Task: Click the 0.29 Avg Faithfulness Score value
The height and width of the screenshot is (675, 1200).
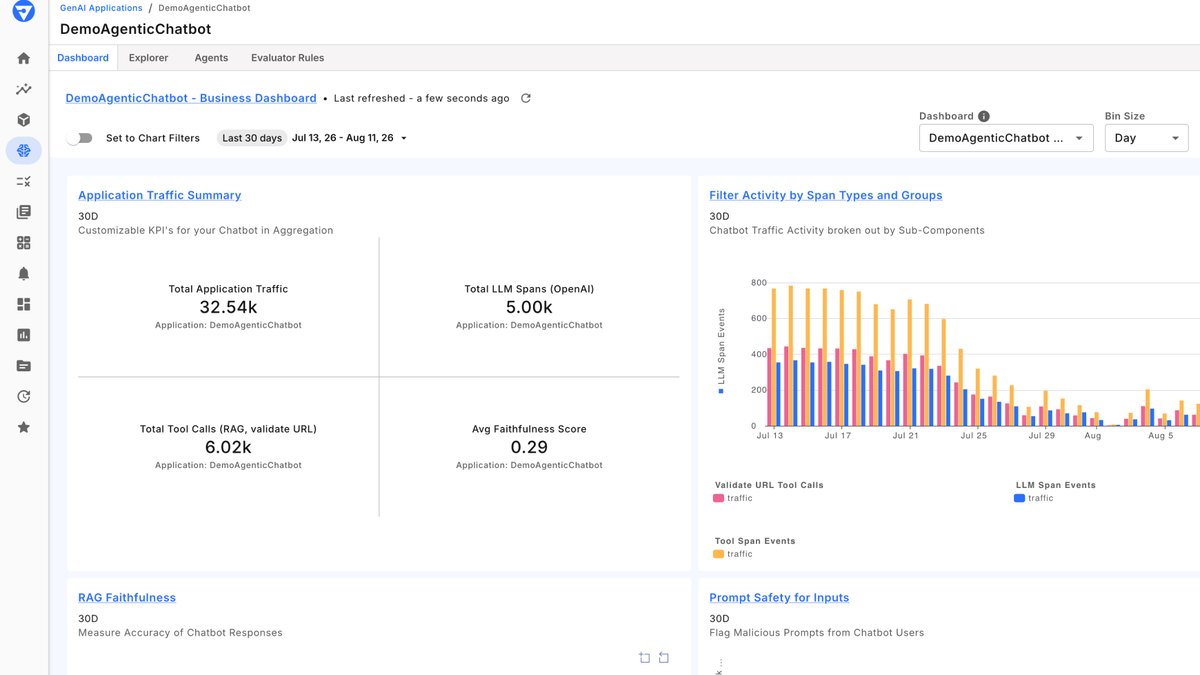Action: pyautogui.click(x=529, y=447)
